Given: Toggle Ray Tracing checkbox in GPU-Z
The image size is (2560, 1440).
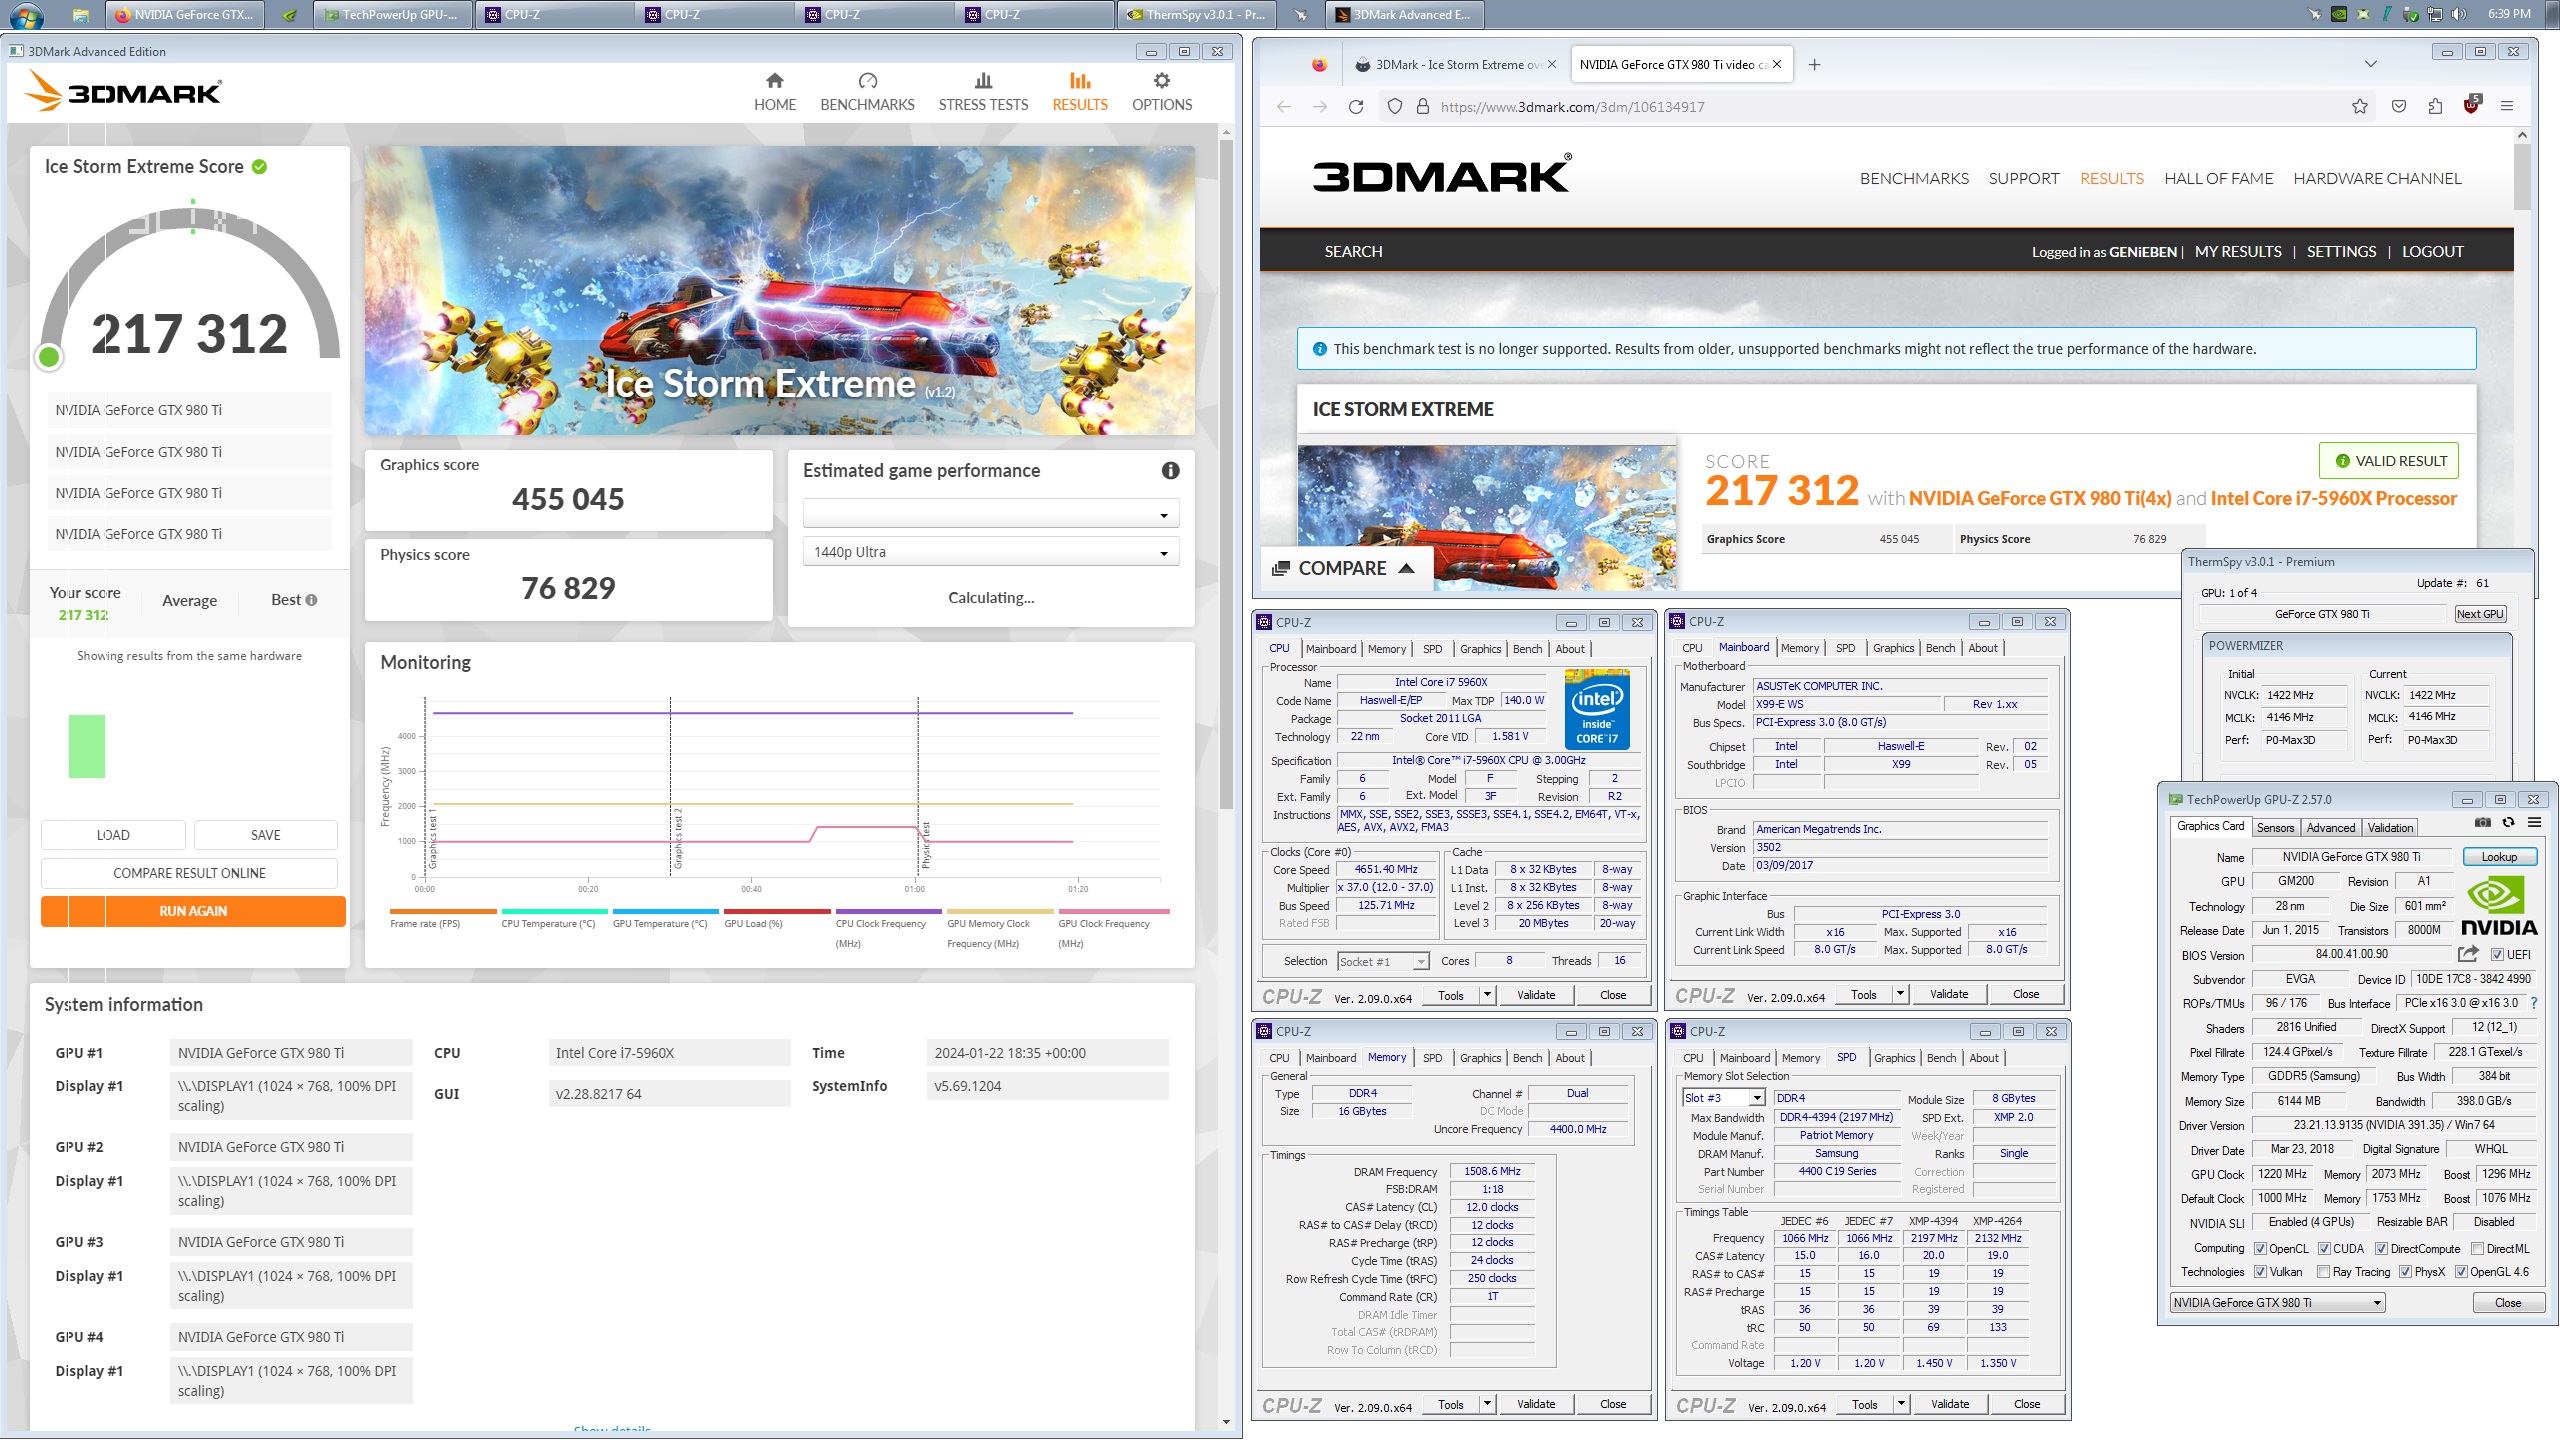Looking at the screenshot, I should click(x=2323, y=1272).
